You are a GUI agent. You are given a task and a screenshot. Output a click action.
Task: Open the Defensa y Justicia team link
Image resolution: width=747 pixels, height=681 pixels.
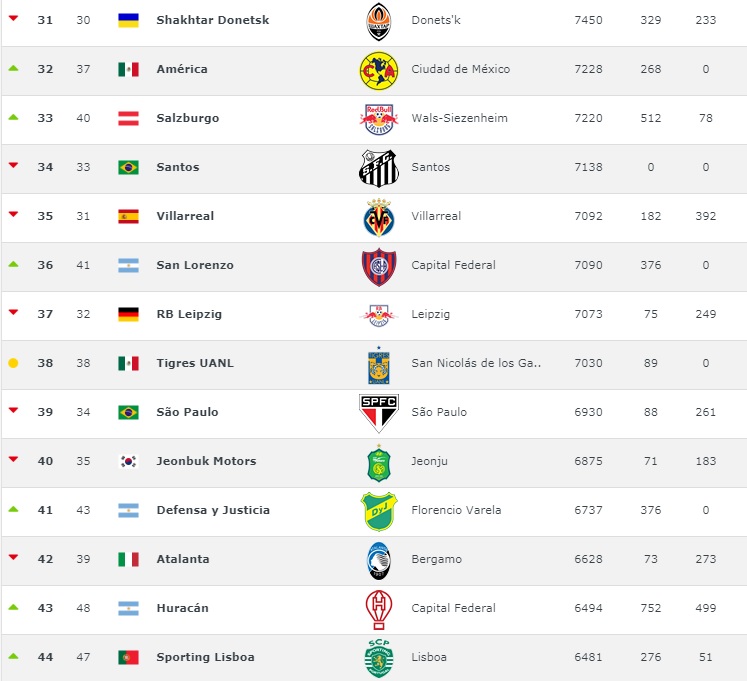[213, 510]
